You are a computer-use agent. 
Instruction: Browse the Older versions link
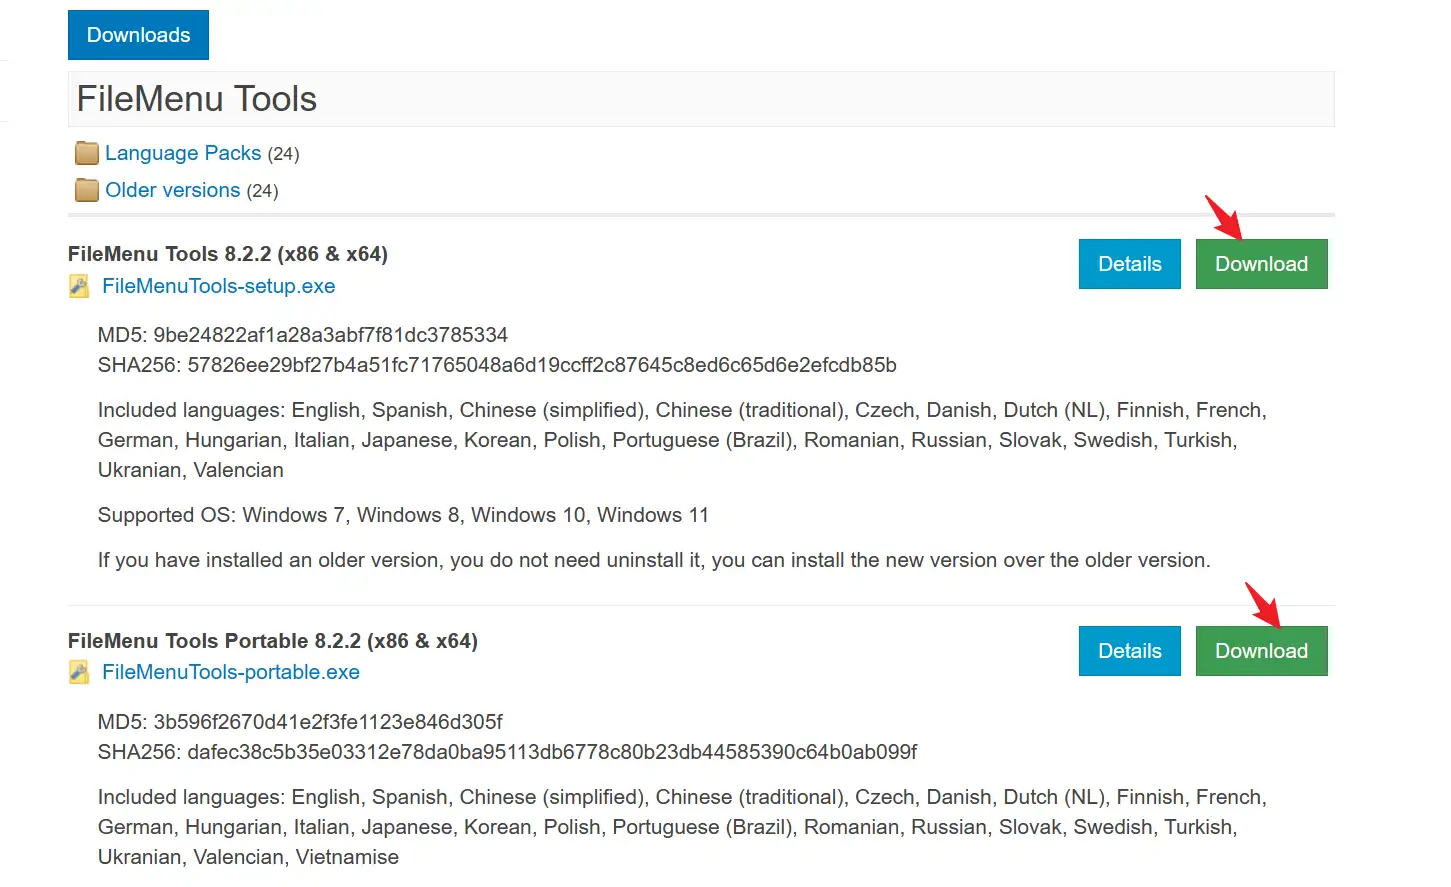pyautogui.click(x=173, y=190)
